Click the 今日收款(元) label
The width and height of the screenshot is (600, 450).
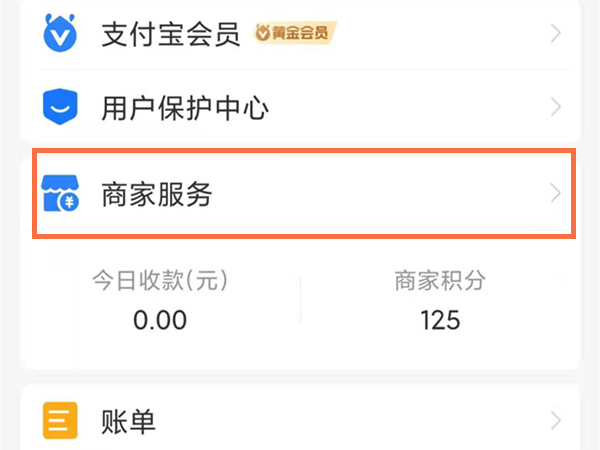160,281
